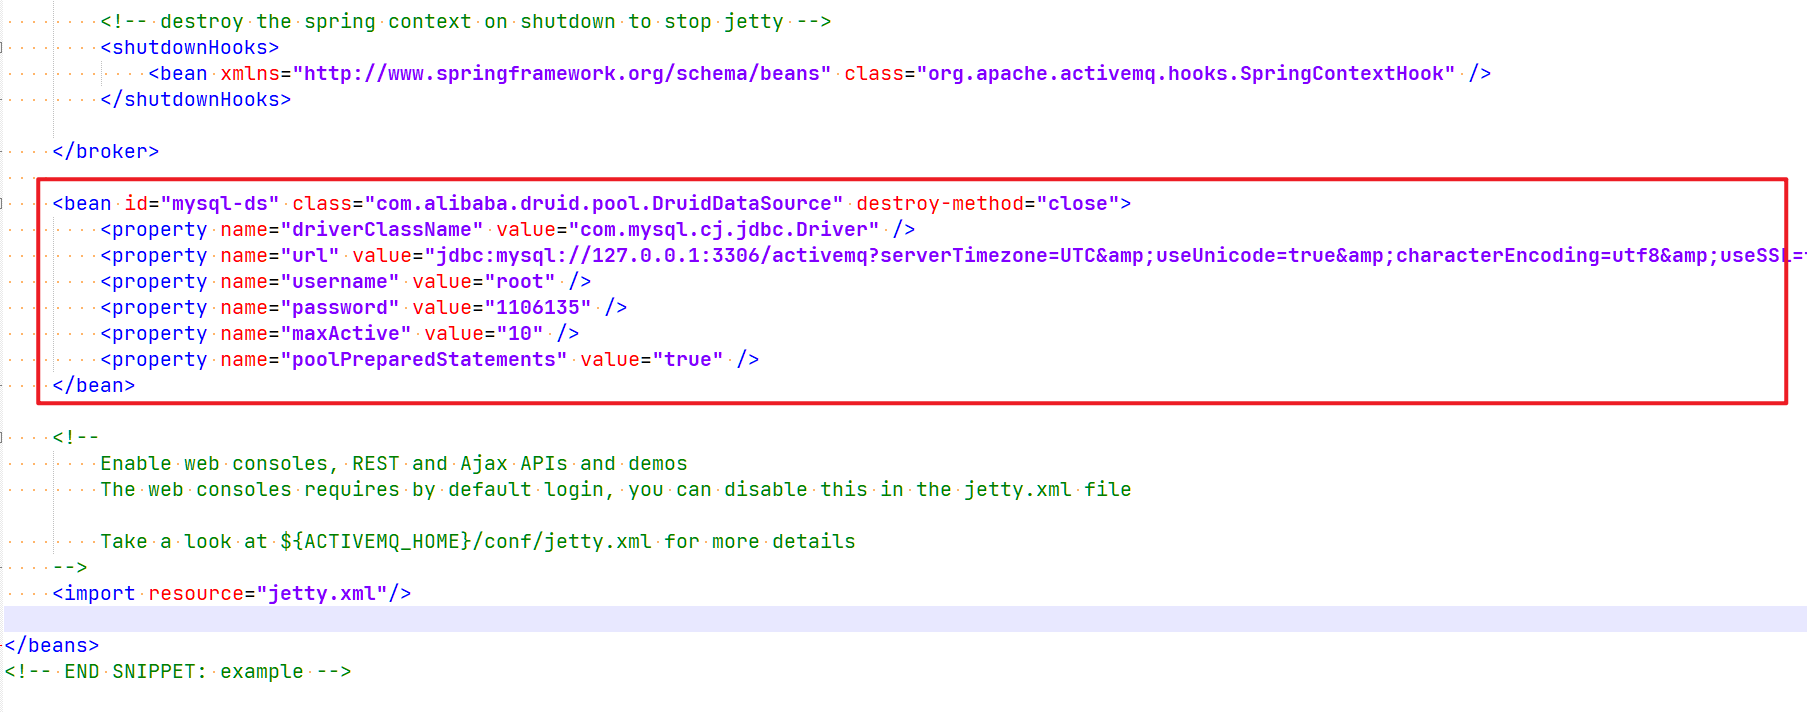The image size is (1807, 712).
Task: Collapse the shutdownHooks fold marker
Action: tap(3, 47)
